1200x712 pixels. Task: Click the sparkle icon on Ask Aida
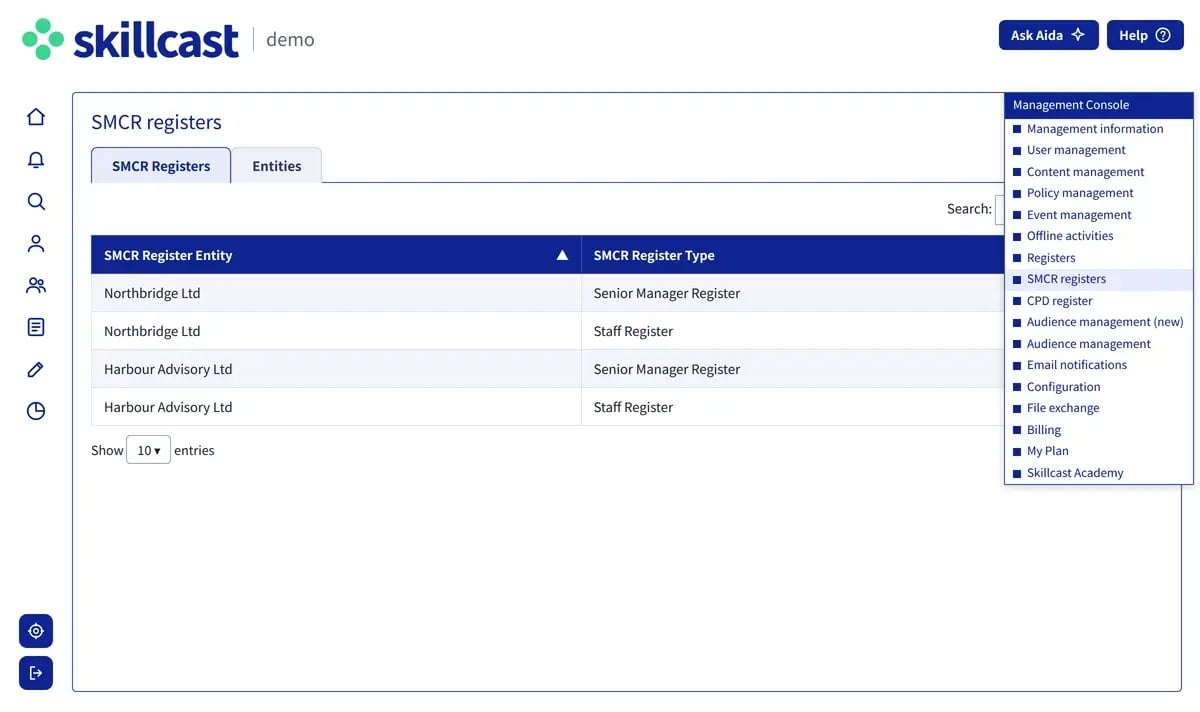1078,35
